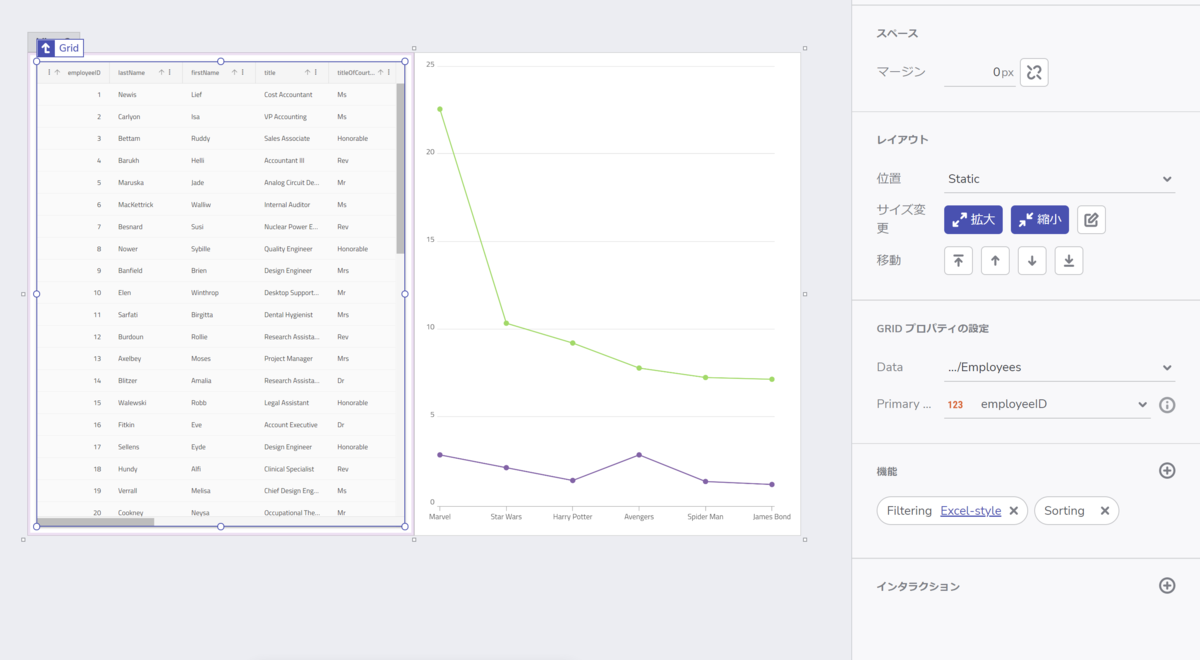Click the Grid selection breadcrumb arrow icon
Viewport: 1200px width, 660px height.
[44, 47]
